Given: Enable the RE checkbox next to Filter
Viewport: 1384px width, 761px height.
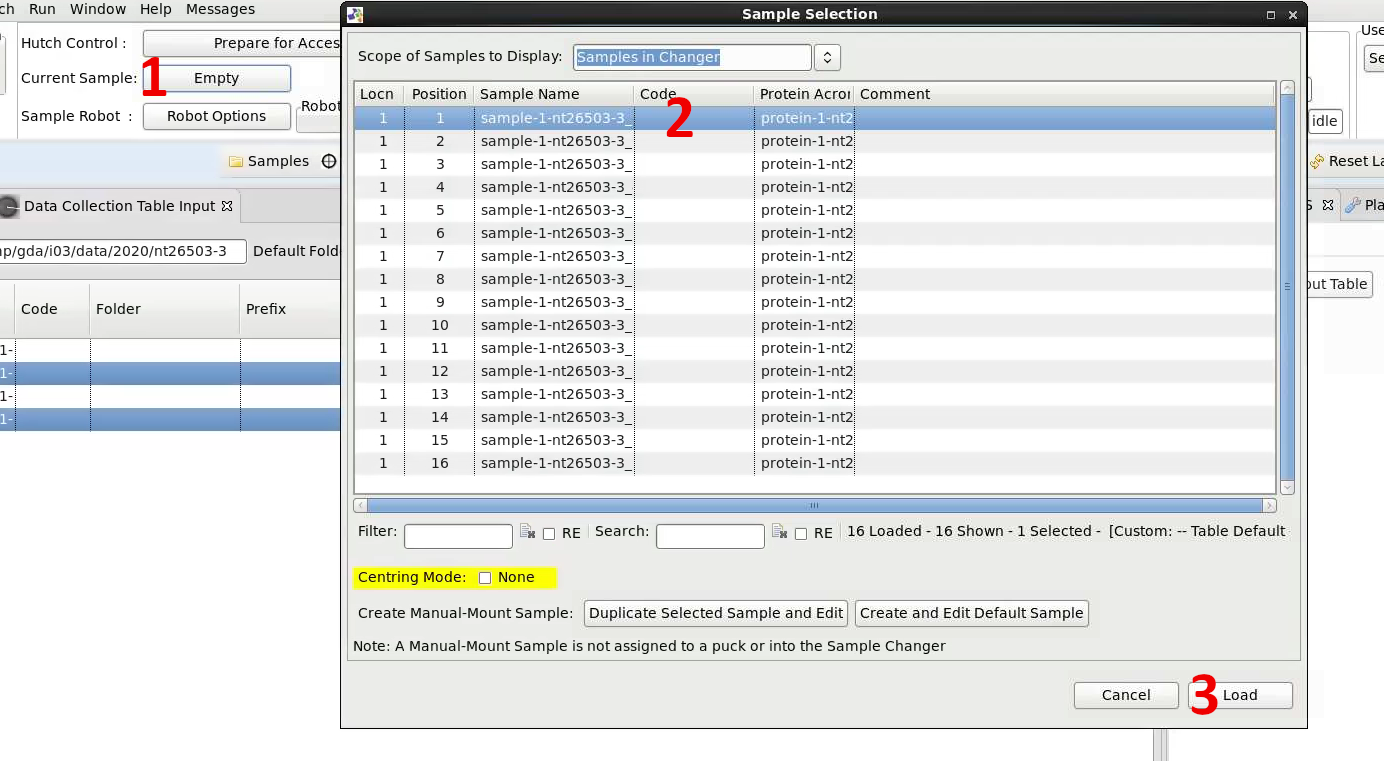Looking at the screenshot, I should [x=549, y=533].
